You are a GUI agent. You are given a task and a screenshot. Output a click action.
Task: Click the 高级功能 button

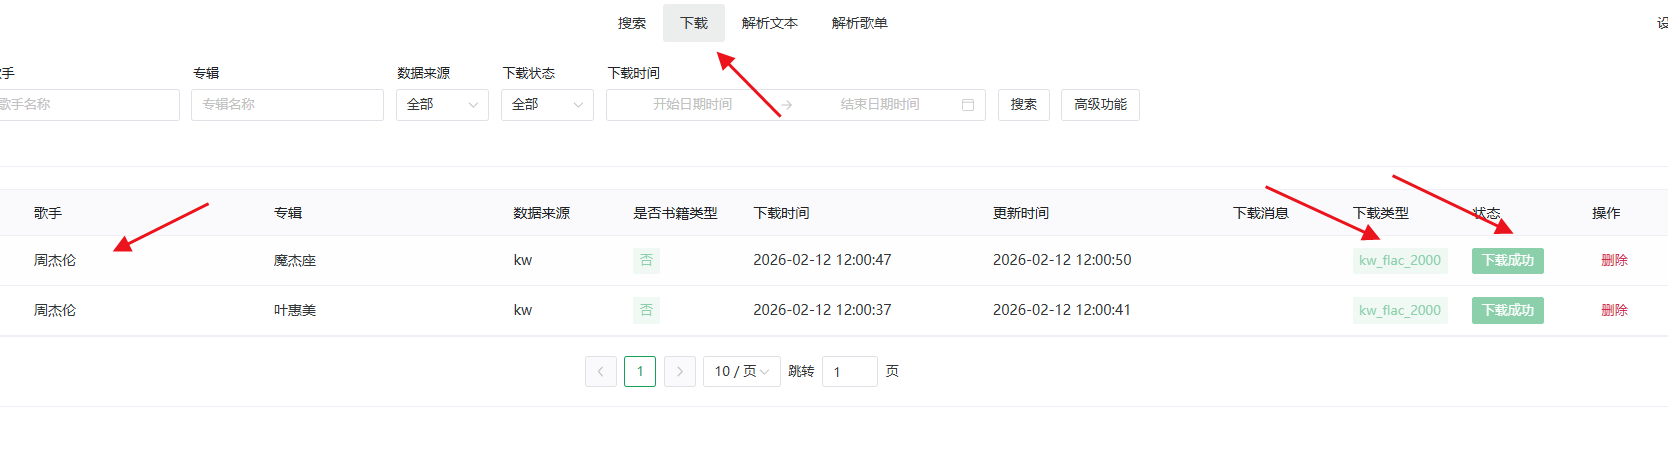(1100, 105)
